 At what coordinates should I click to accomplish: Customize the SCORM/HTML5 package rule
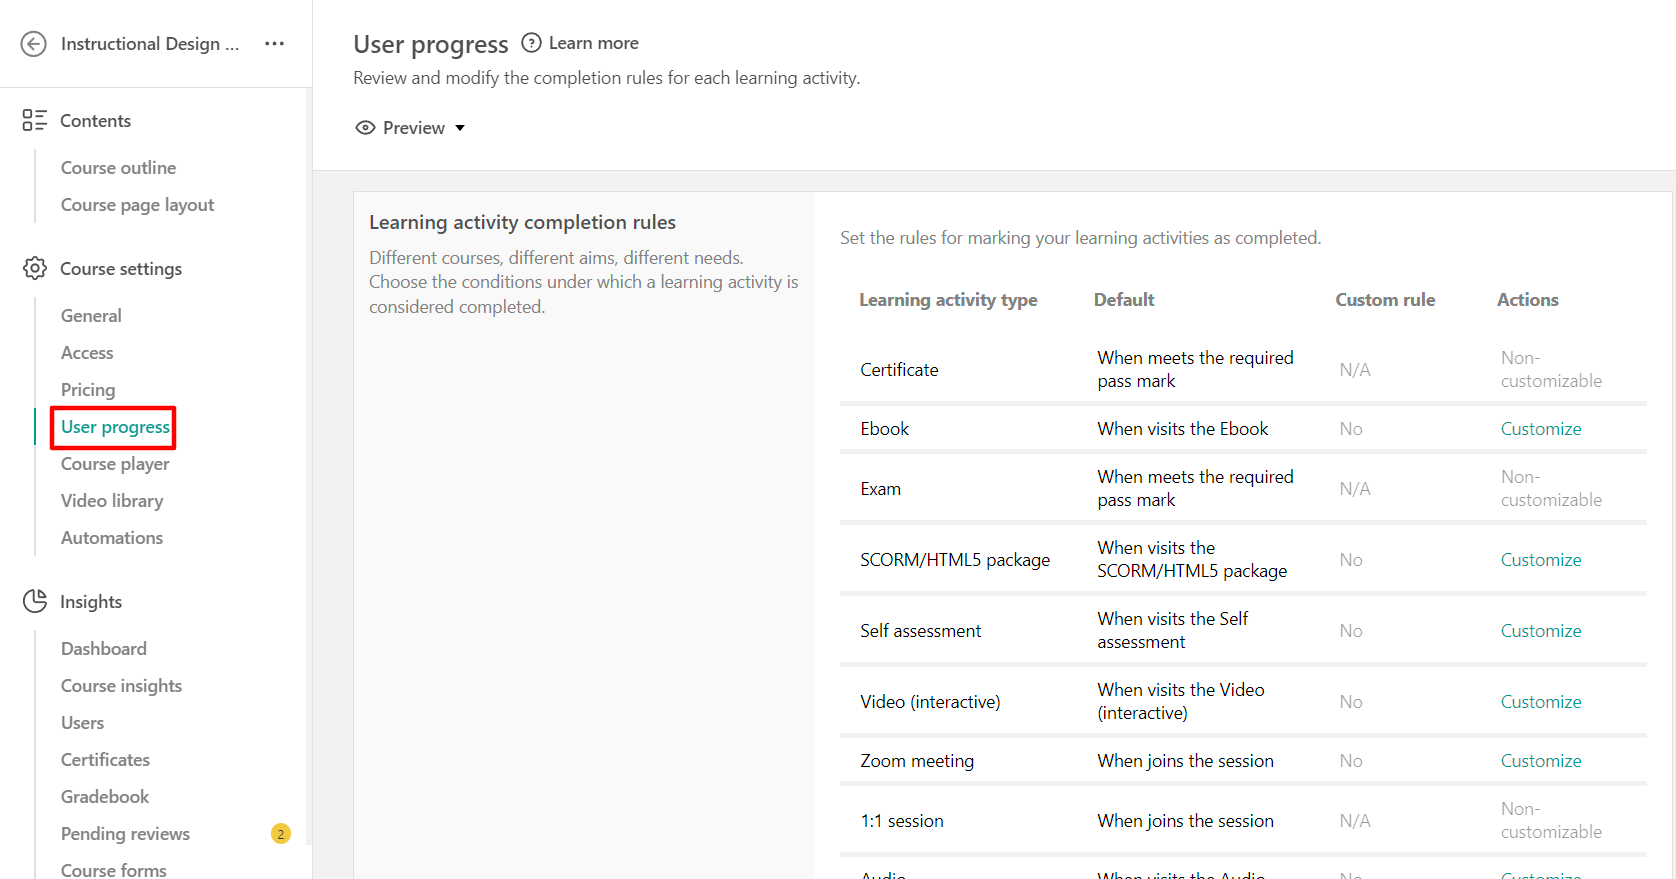click(x=1541, y=560)
